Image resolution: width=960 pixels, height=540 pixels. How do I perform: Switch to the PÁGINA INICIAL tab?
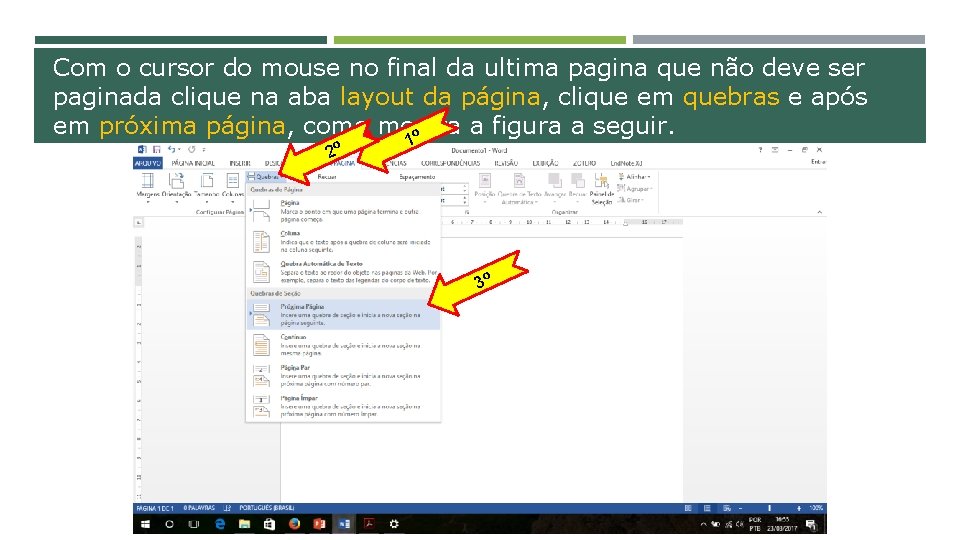coord(193,163)
